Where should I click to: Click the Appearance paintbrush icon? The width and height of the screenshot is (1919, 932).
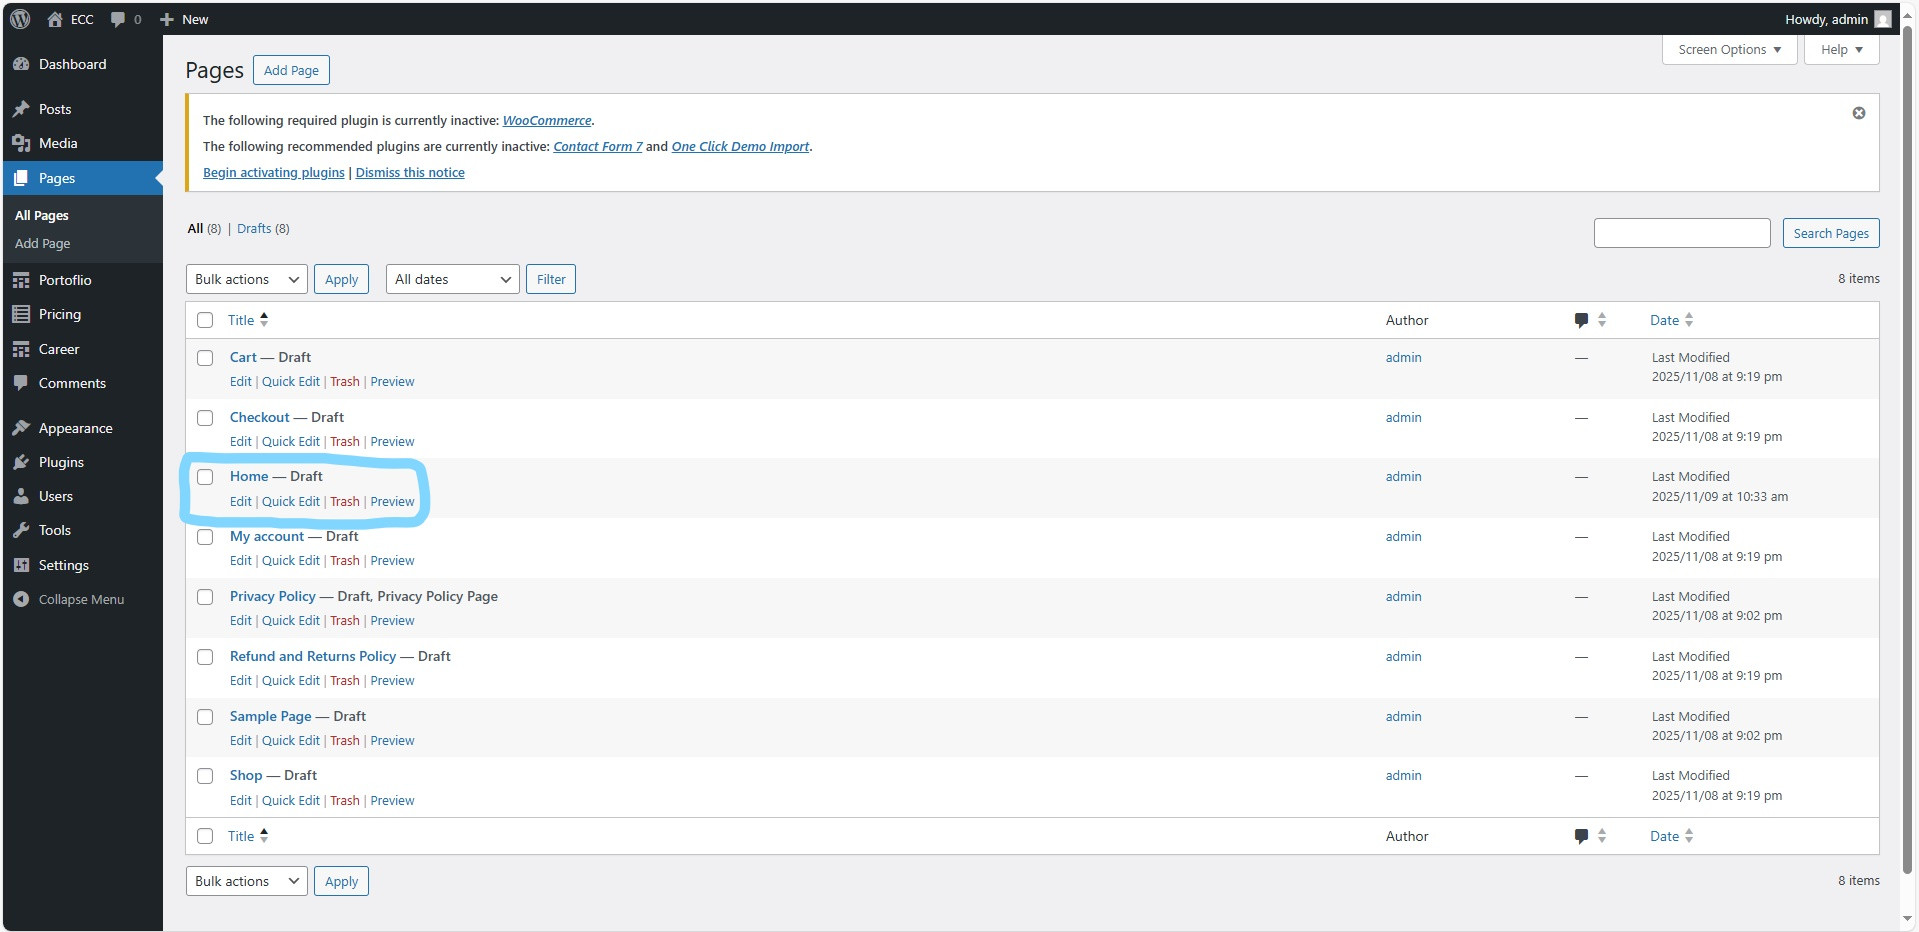pos(21,428)
